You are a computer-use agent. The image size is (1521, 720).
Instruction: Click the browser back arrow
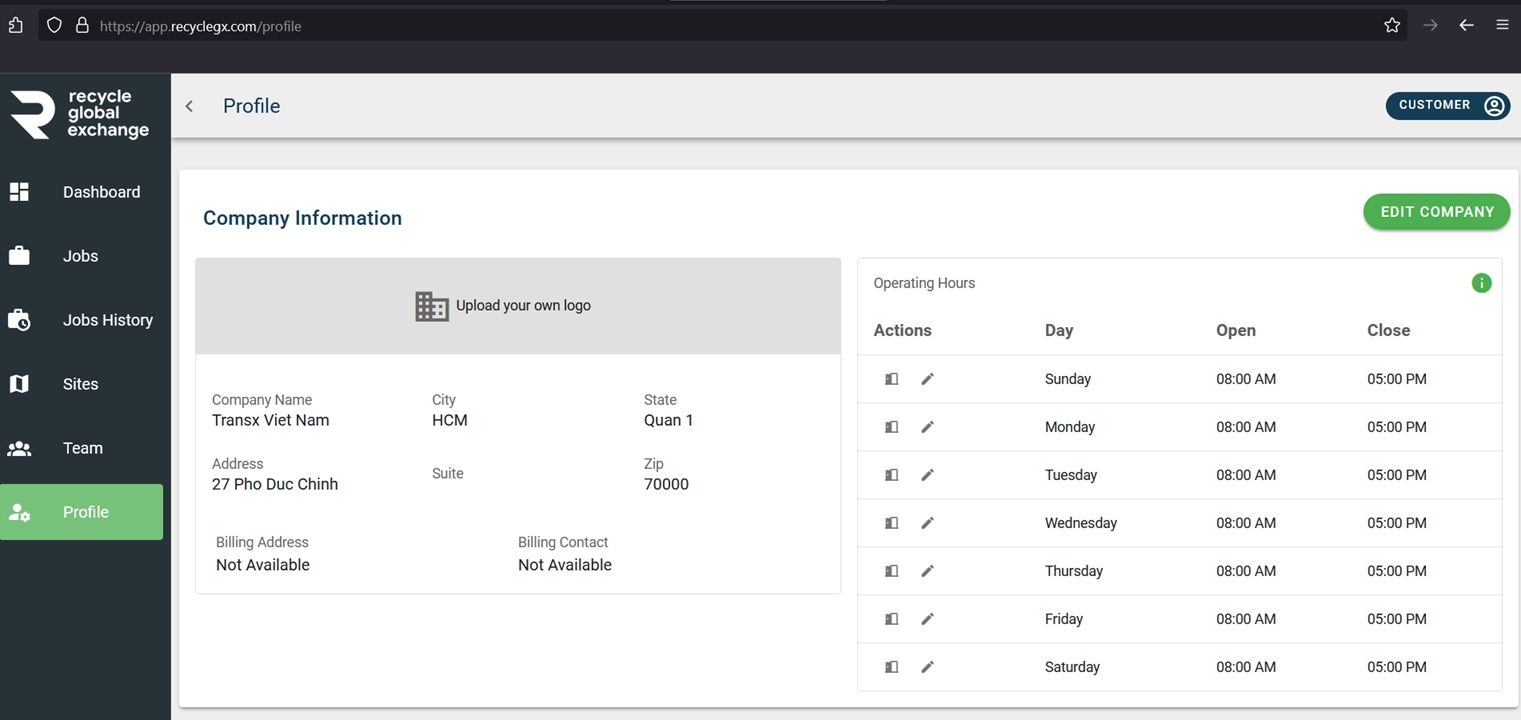[x=1466, y=26]
